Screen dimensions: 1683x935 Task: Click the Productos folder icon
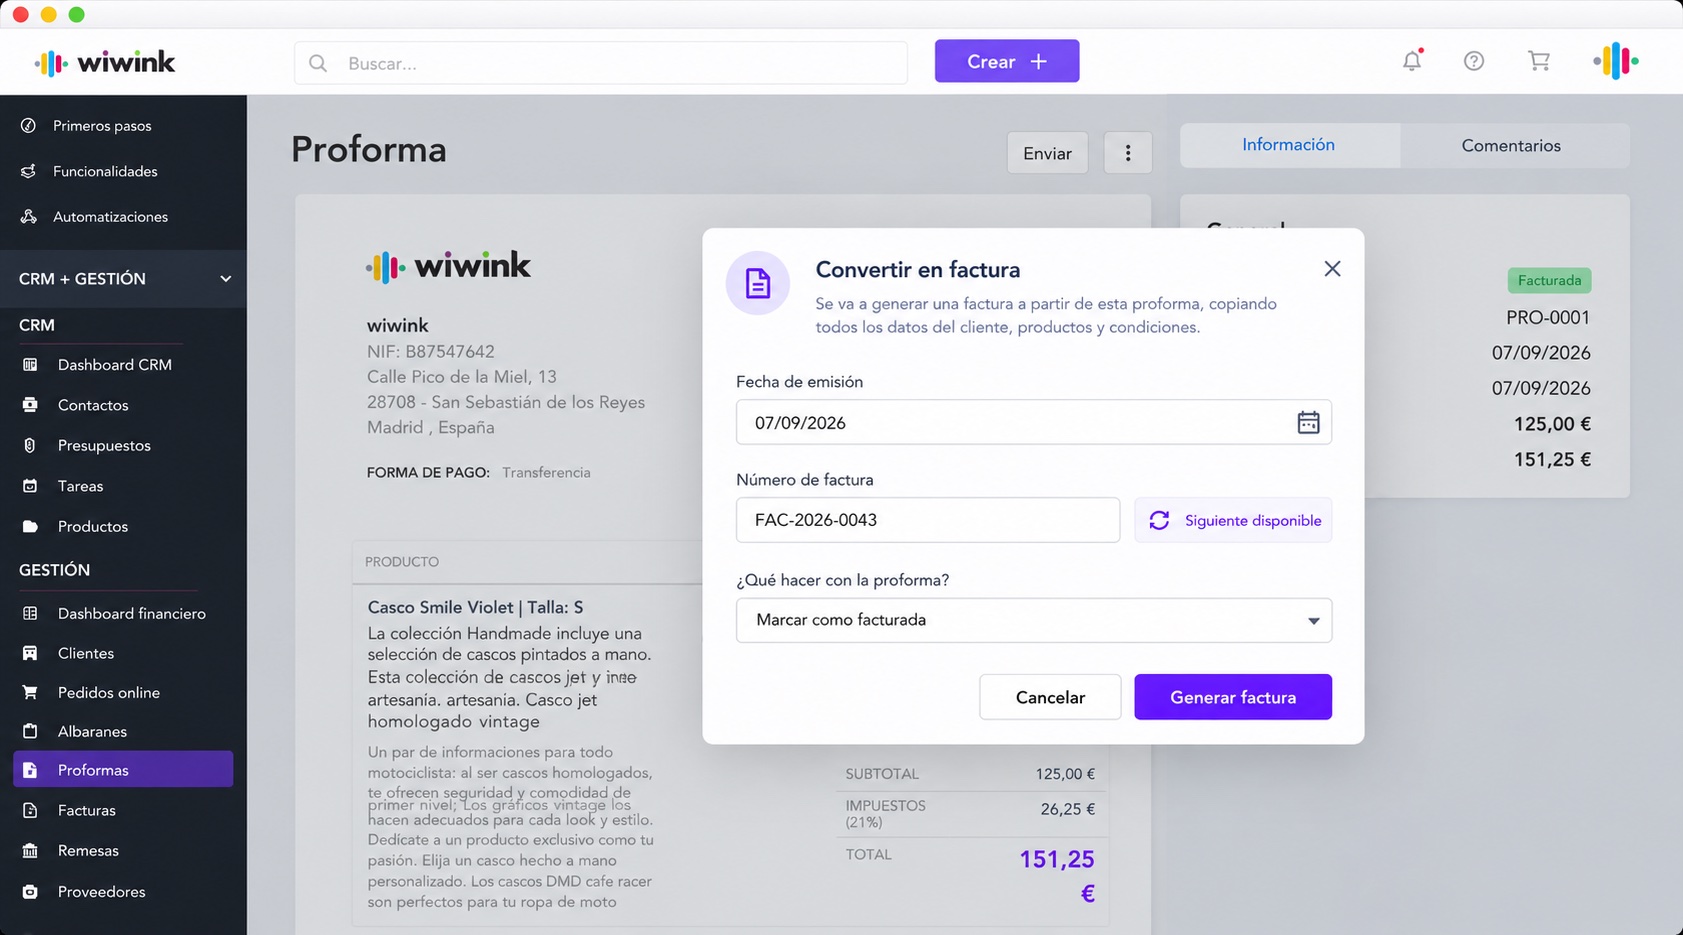point(30,526)
